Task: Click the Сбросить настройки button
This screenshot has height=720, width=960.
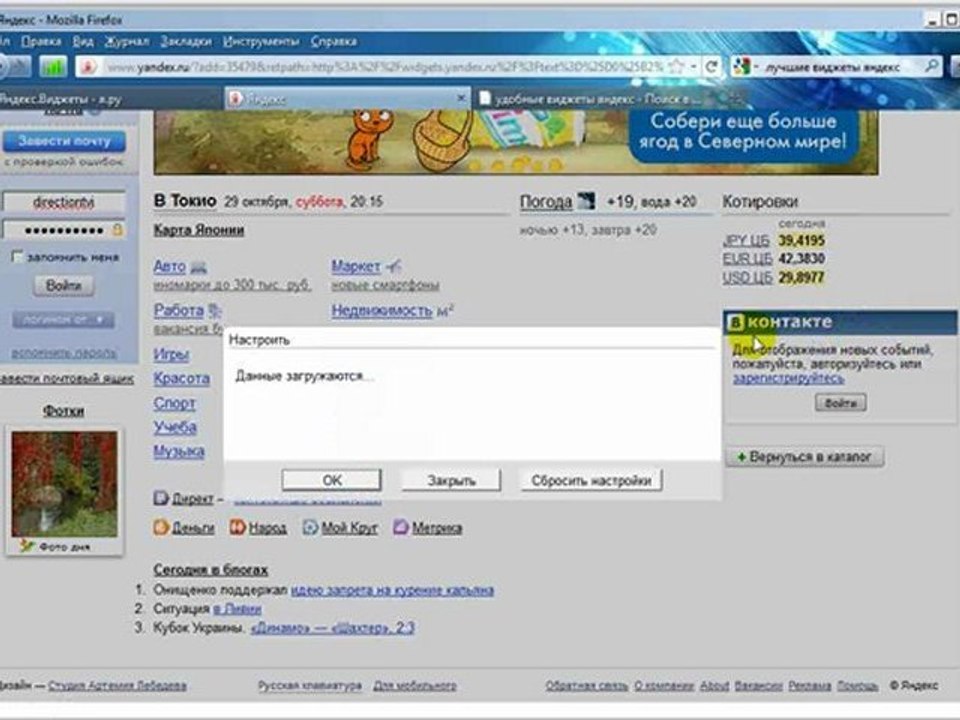Action: pos(591,481)
